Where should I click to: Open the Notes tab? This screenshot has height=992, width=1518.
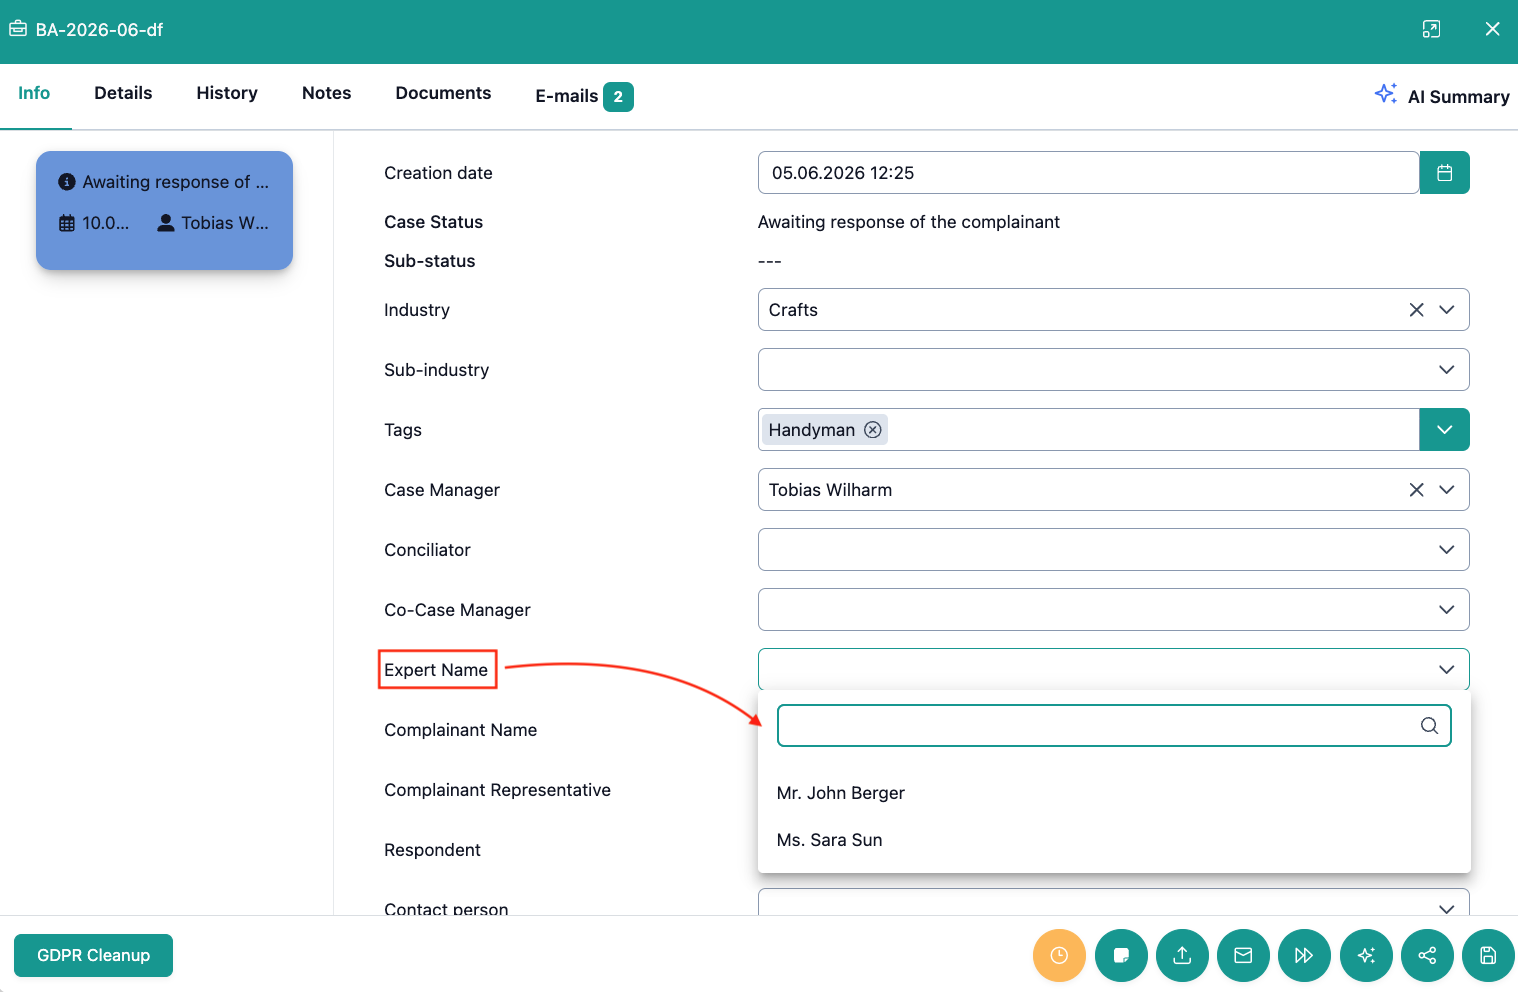point(326,93)
